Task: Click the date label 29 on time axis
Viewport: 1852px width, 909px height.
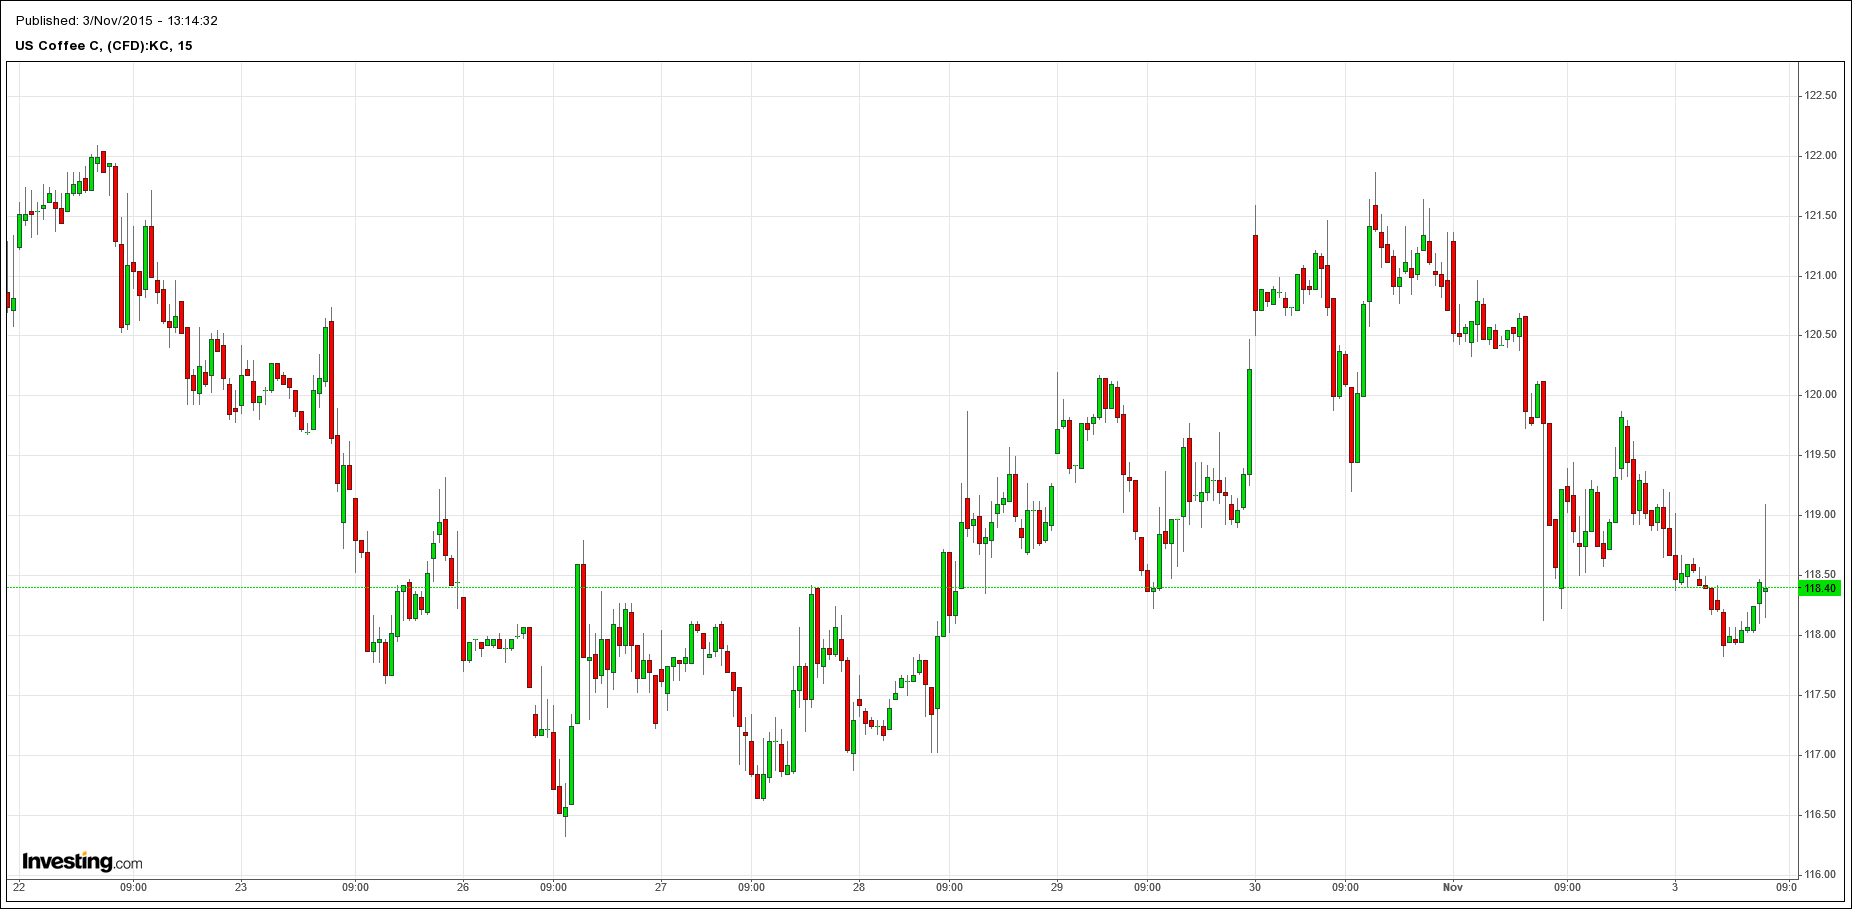Action: [1057, 887]
